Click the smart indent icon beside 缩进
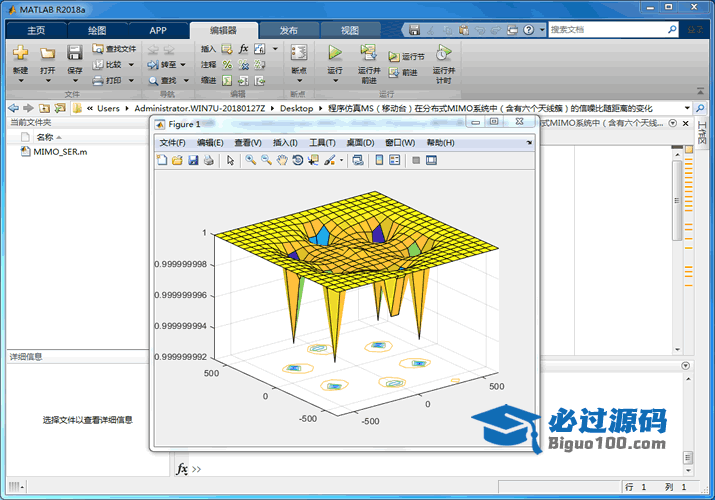Screen dimensions: 715x500 [x=227, y=81]
